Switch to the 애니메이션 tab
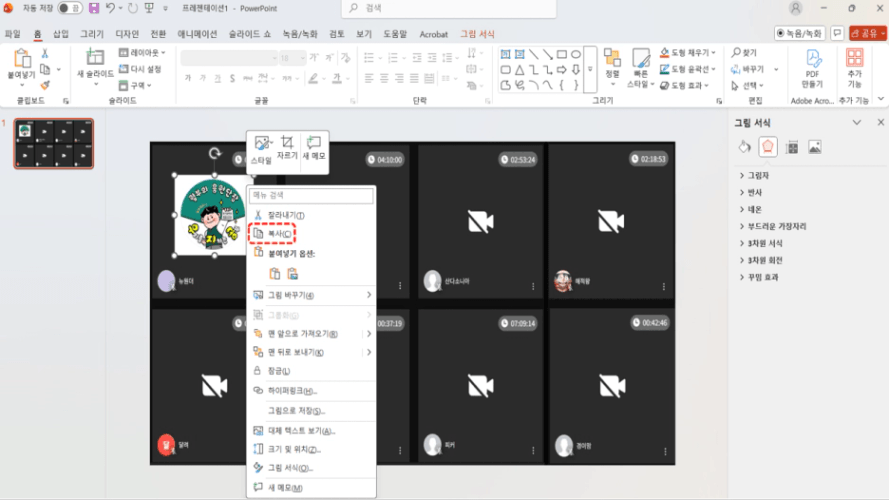The height and width of the screenshot is (500, 889). [197, 34]
